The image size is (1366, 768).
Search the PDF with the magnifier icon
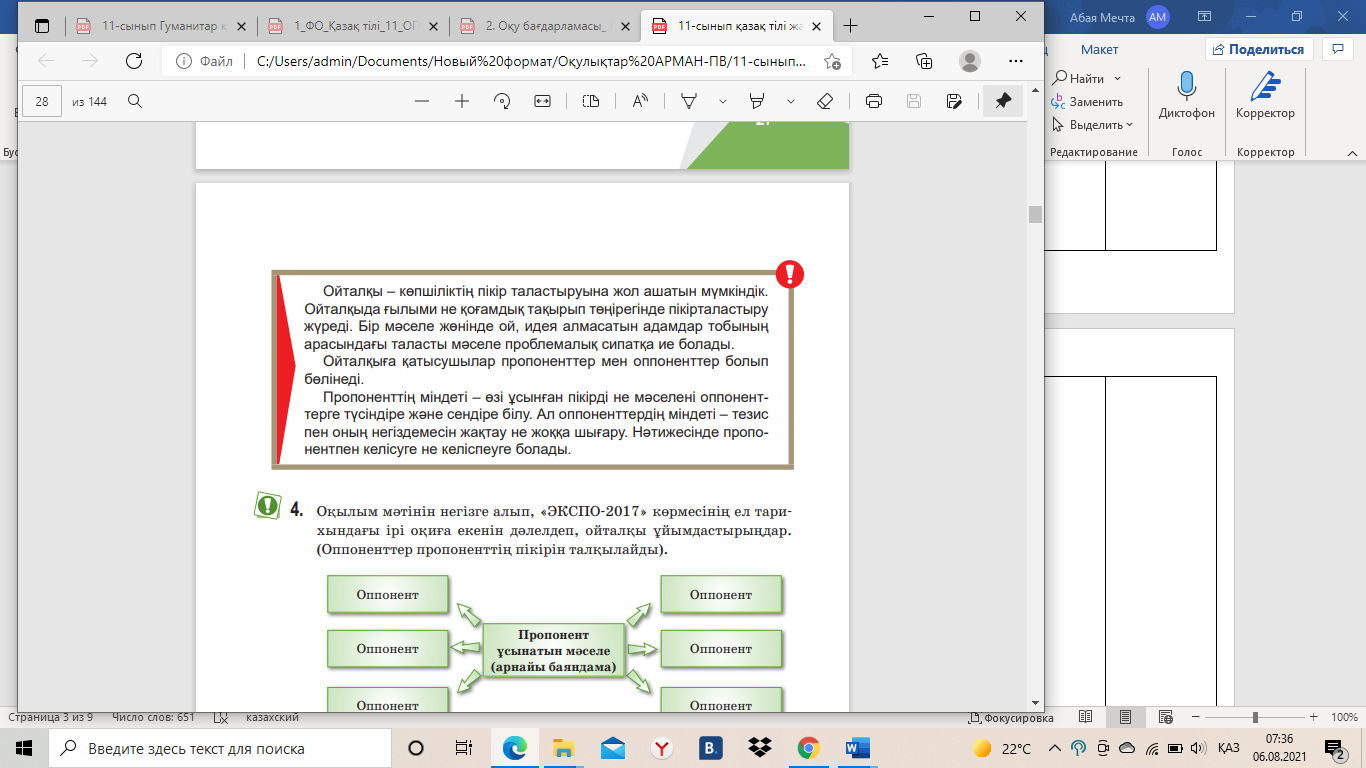(x=135, y=101)
